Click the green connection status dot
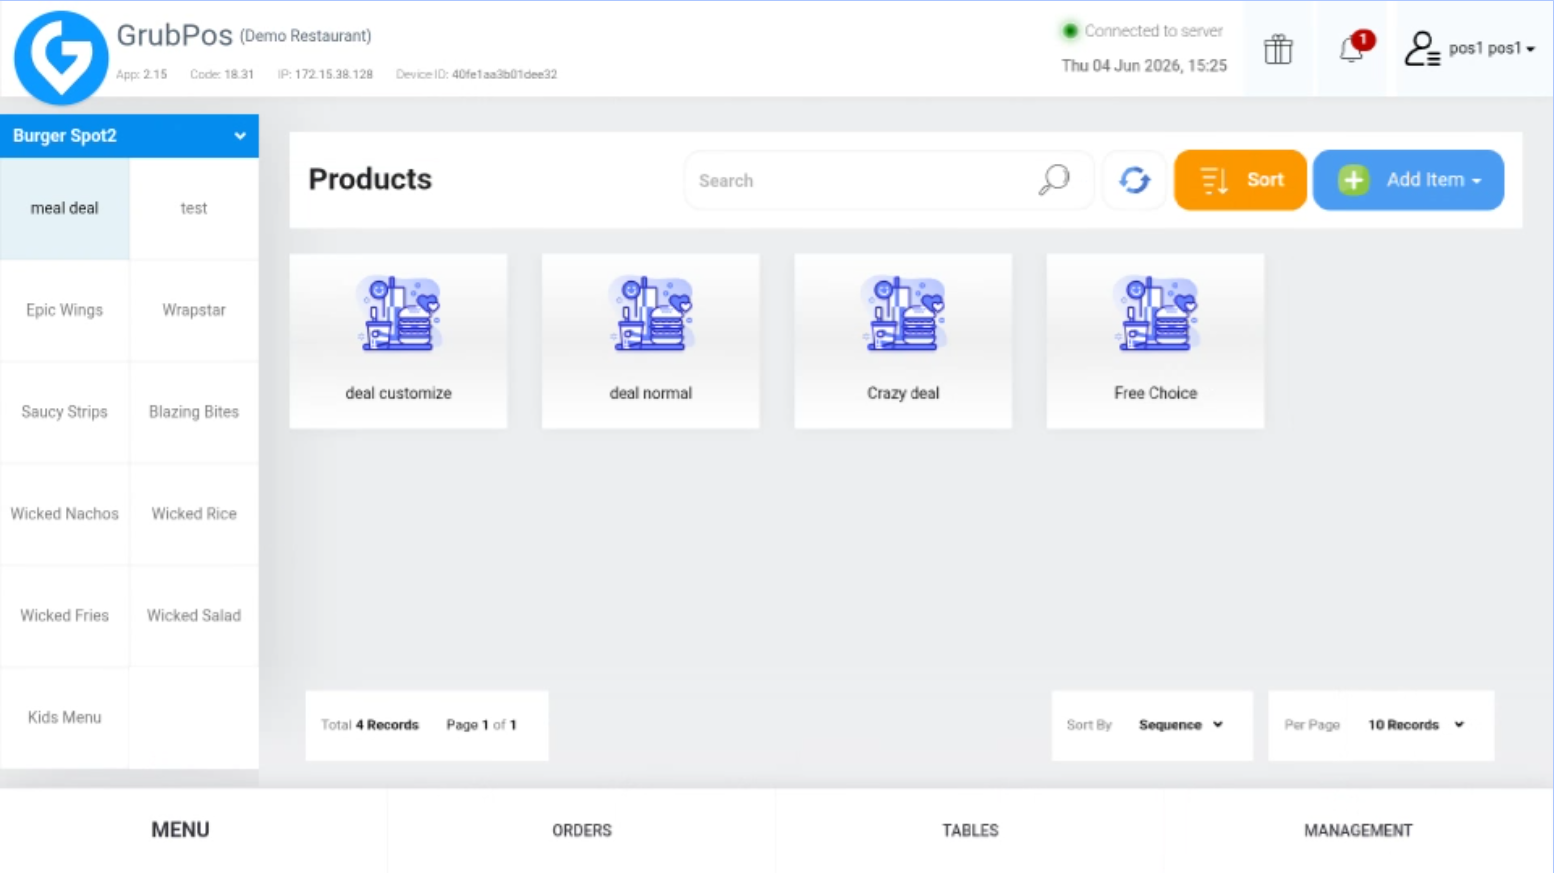 tap(1070, 31)
